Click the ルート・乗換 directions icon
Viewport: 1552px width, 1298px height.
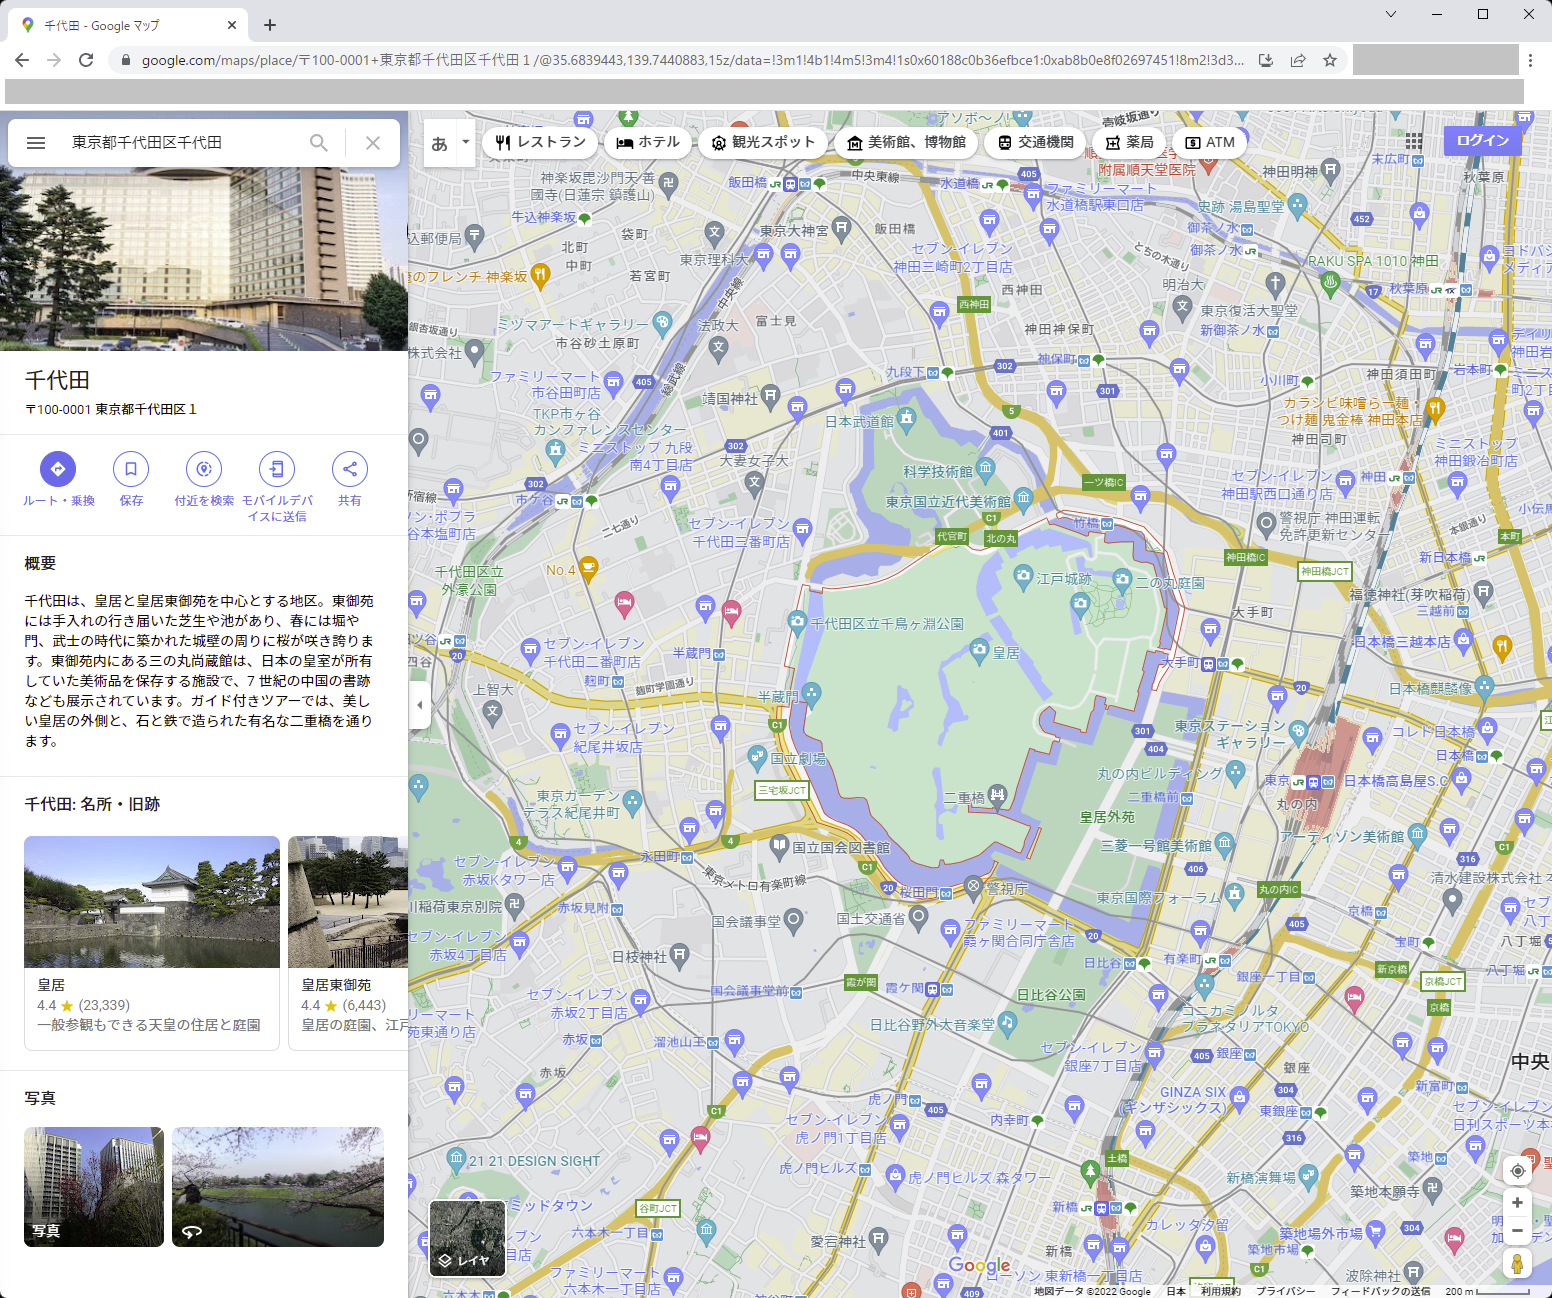click(58, 469)
